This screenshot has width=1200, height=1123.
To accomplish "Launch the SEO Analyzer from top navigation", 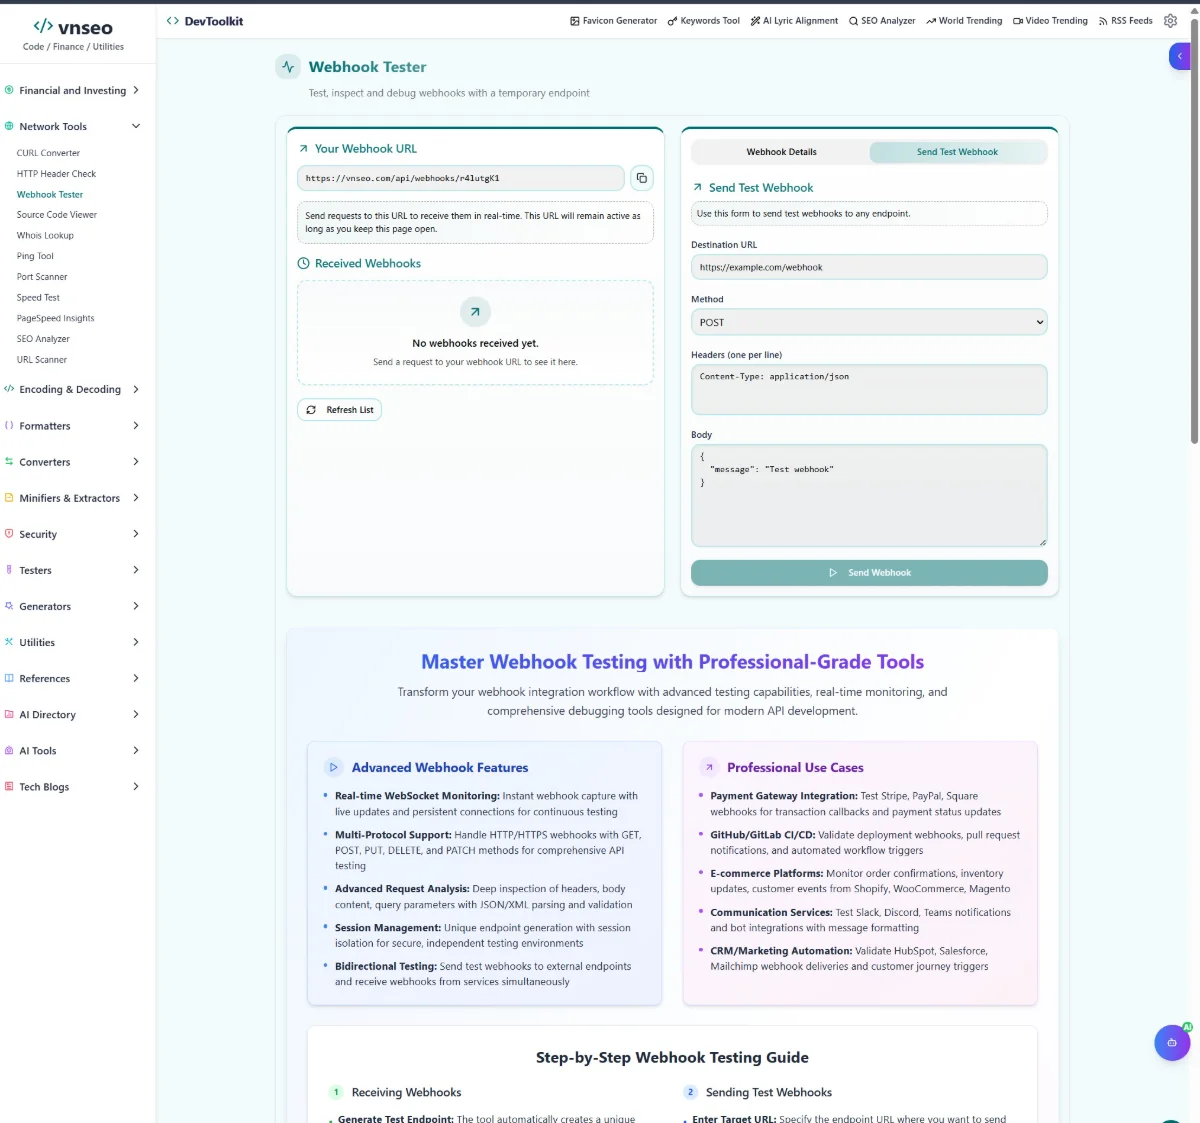I will pos(882,20).
